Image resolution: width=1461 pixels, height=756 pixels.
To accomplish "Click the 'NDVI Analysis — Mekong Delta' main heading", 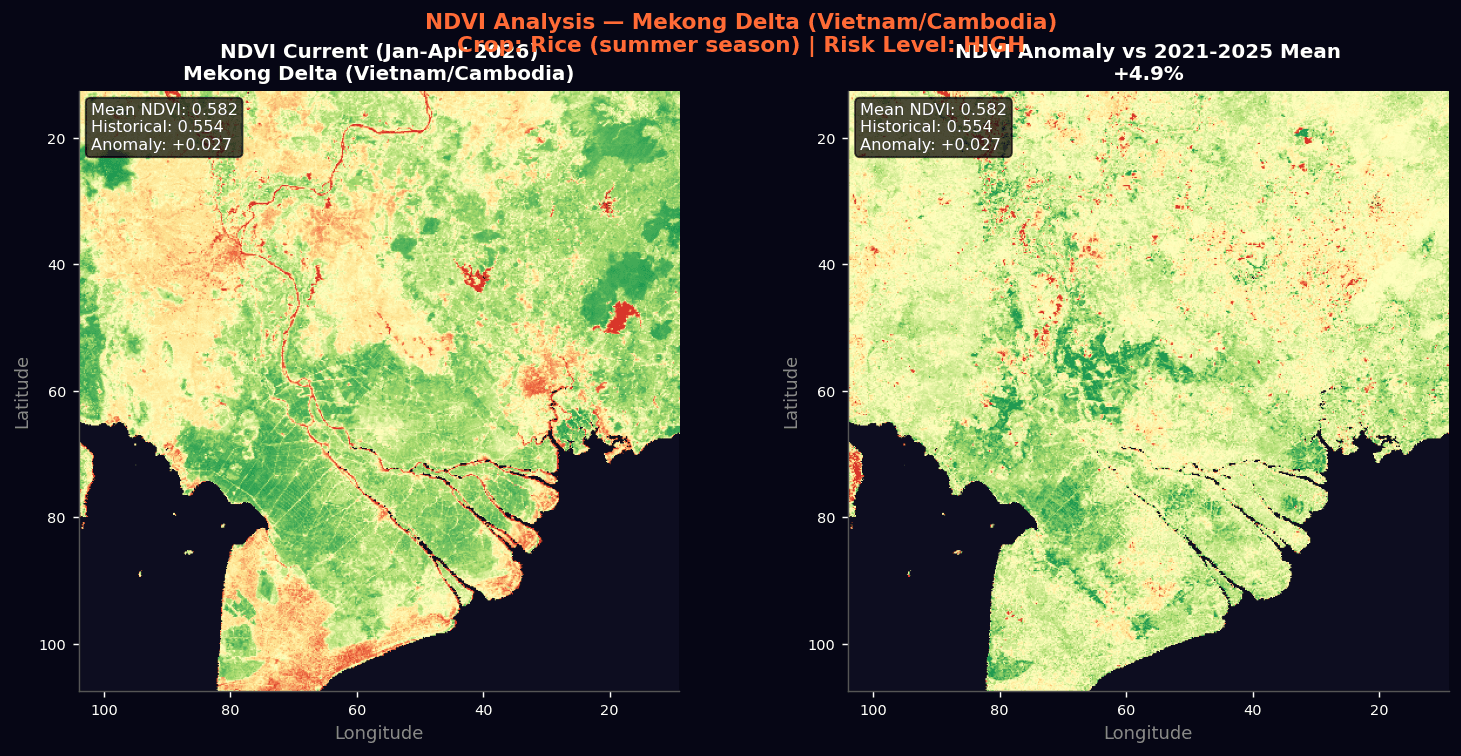I will (741, 22).
